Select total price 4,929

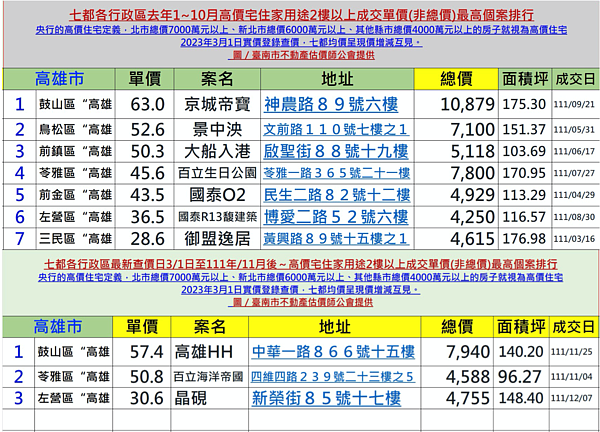pyautogui.click(x=473, y=195)
